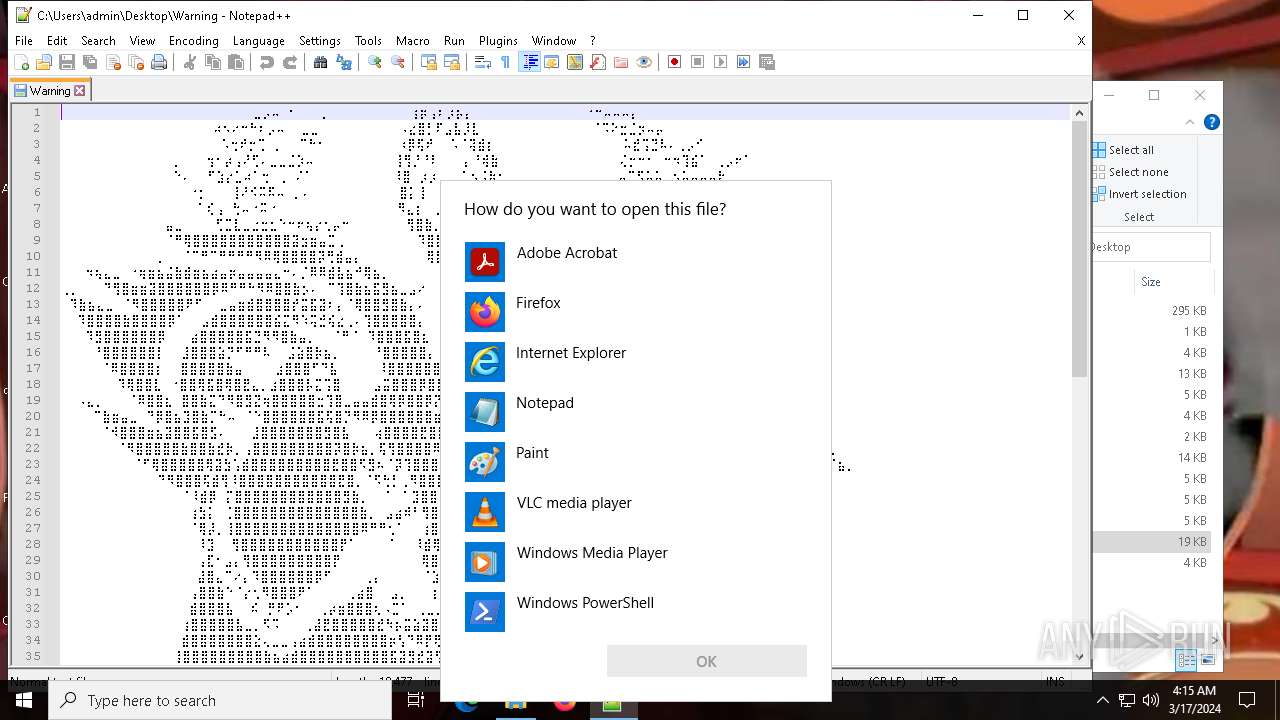1280x720 pixels.
Task: Toggle the Monitoring eye toolbar icon
Action: point(644,62)
